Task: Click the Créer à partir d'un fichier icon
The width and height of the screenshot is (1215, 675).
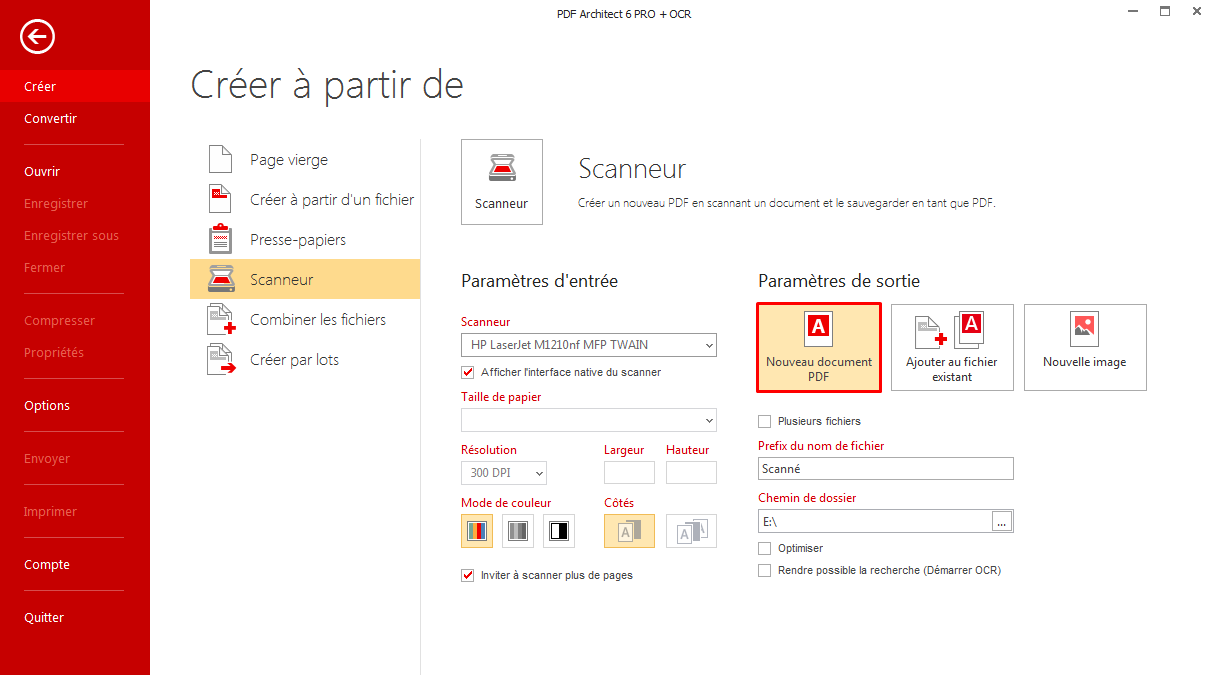Action: [x=220, y=200]
